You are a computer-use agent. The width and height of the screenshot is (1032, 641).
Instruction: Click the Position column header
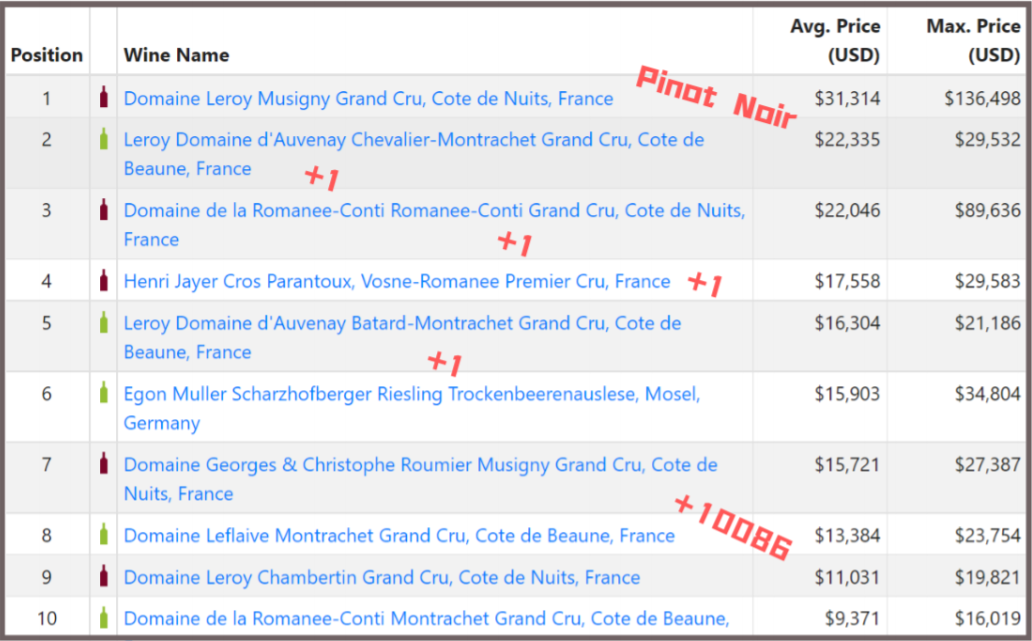pyautogui.click(x=47, y=55)
